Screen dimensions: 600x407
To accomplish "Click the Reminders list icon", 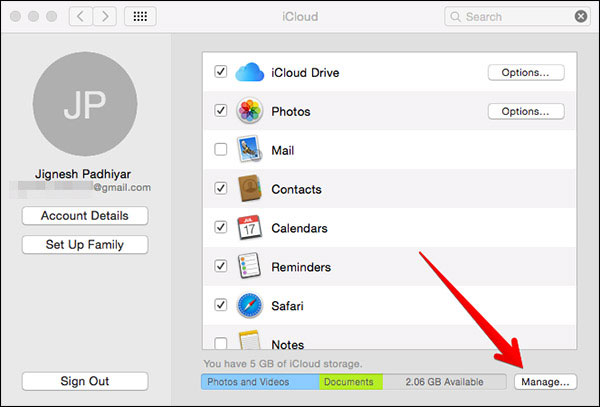I will [x=249, y=266].
